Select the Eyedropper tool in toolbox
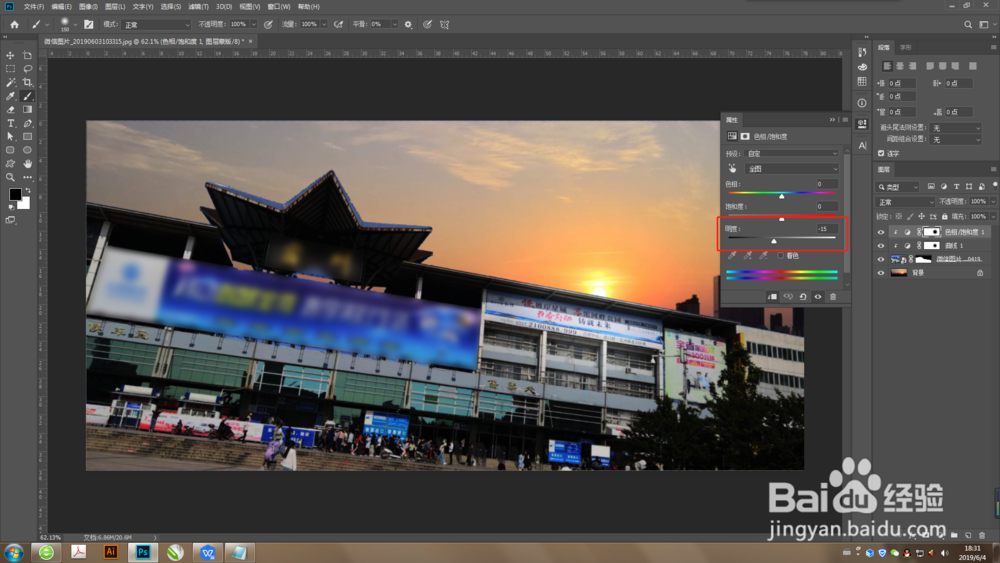This screenshot has height=563, width=1000. (x=10, y=96)
